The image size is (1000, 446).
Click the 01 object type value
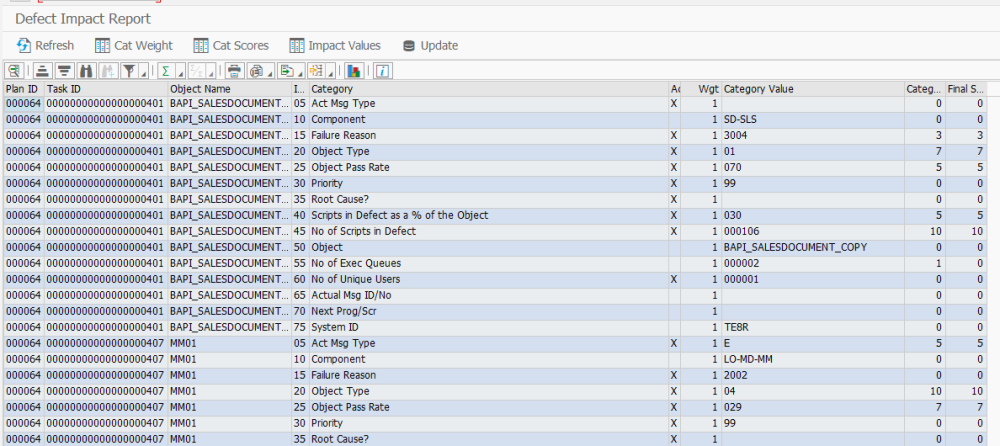(813, 151)
